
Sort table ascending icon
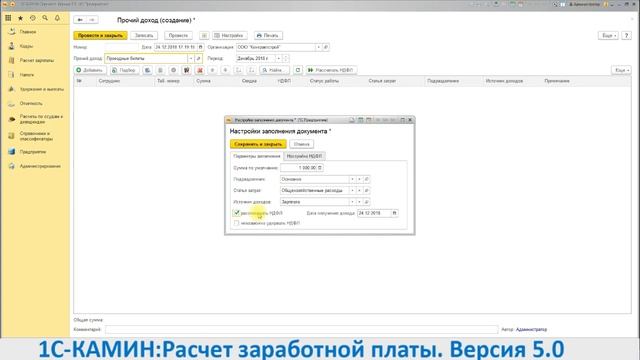238,70
